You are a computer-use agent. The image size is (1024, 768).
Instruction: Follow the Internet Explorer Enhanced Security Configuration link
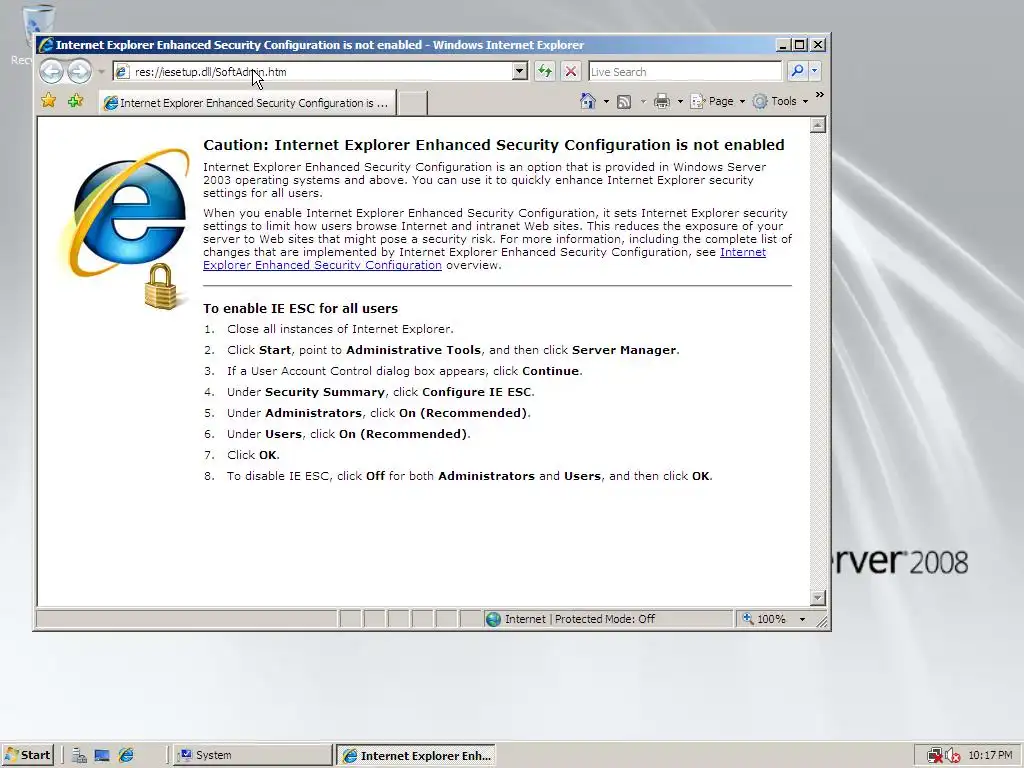pyautogui.click(x=484, y=259)
